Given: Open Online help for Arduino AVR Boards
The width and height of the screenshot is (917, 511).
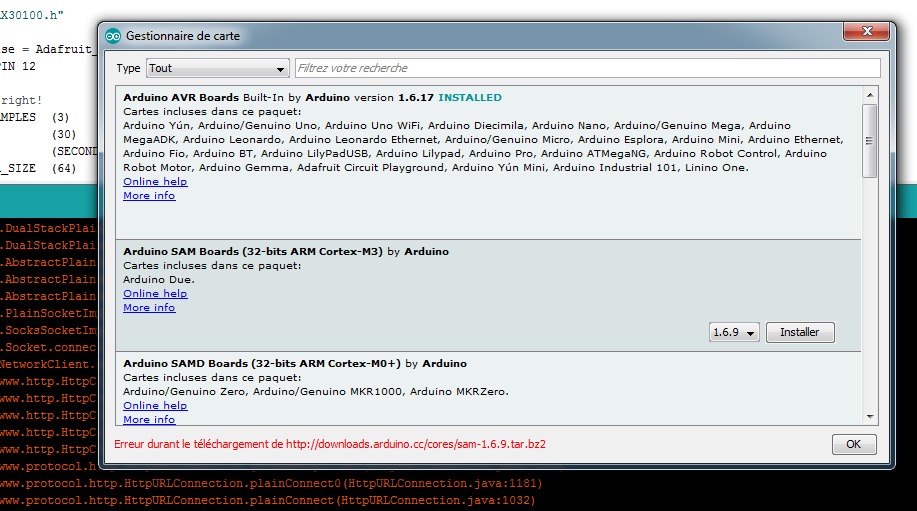Looking at the screenshot, I should click(x=155, y=182).
